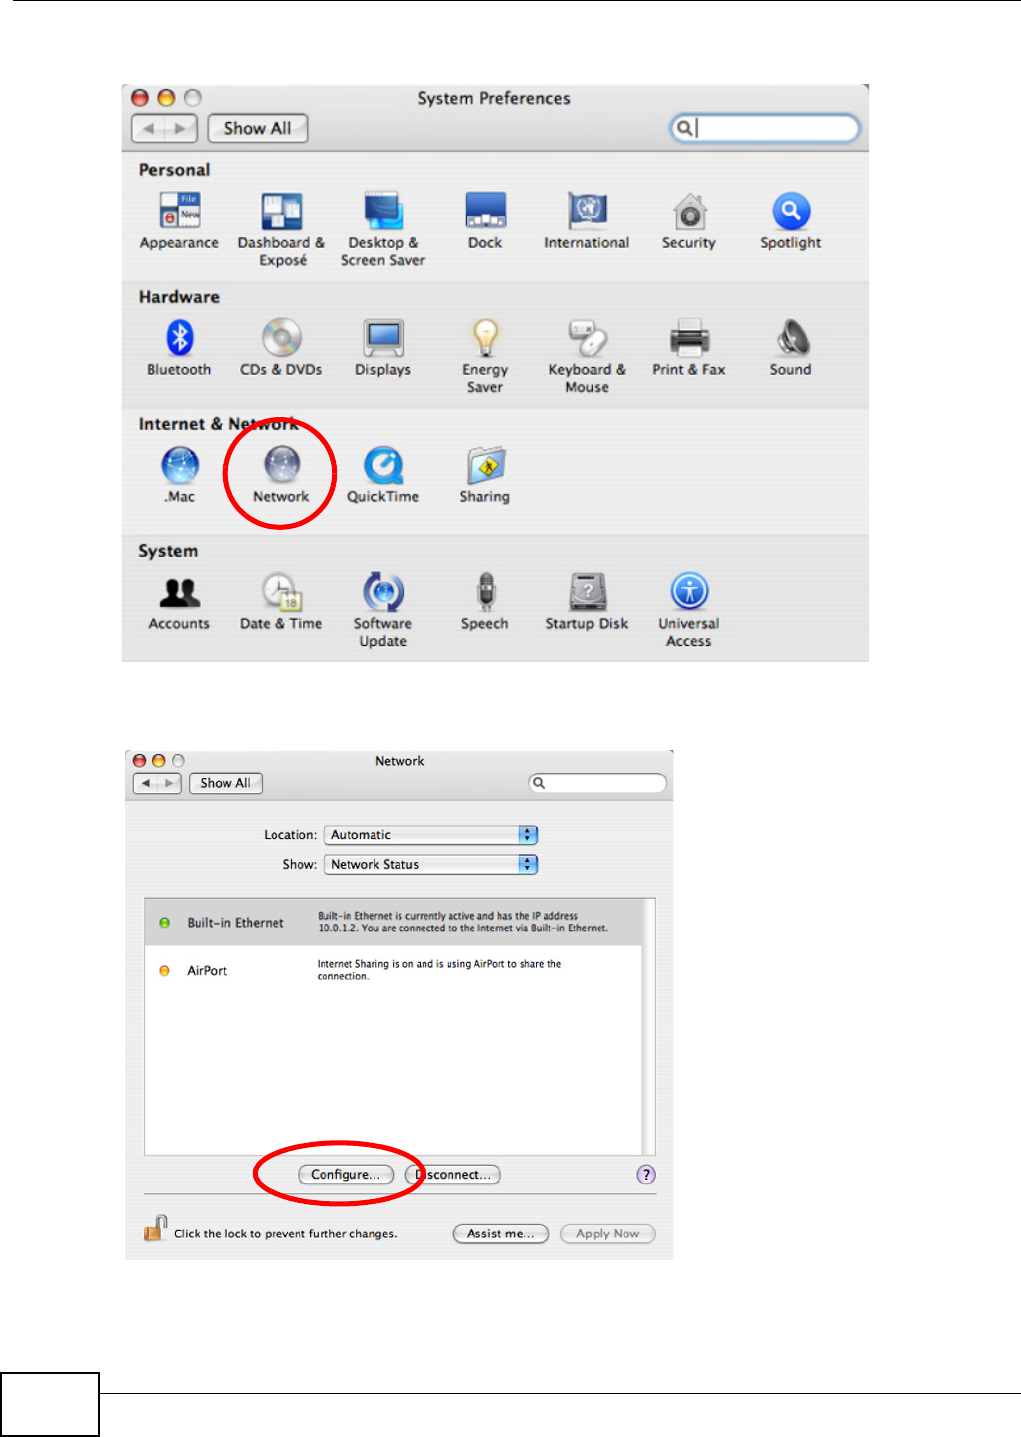1021x1437 pixels.
Task: Open Software Update preferences
Action: tap(383, 610)
